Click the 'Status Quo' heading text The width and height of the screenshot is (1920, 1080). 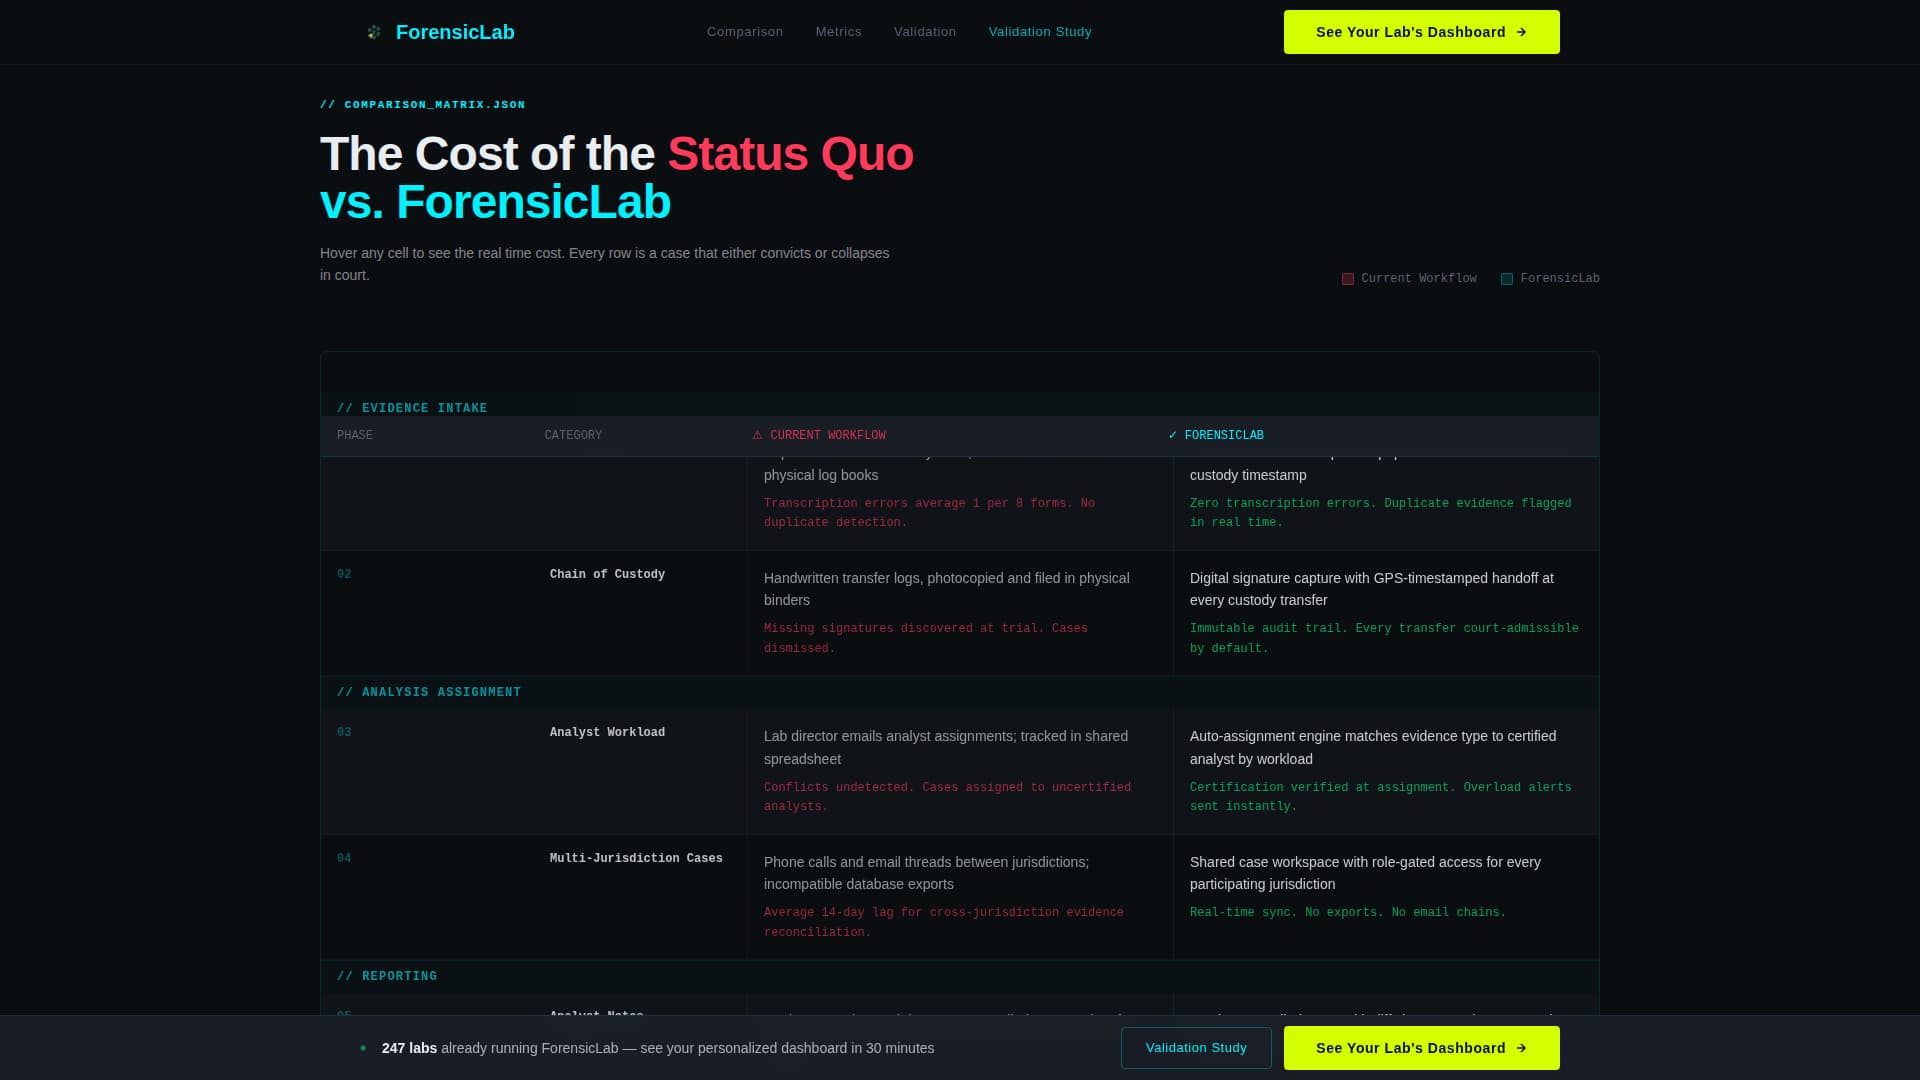coord(790,154)
